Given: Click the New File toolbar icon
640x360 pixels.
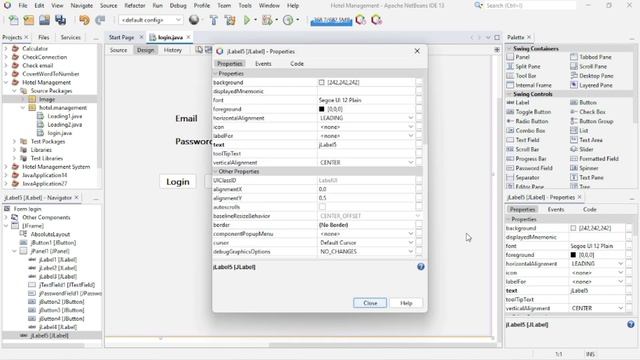Looking at the screenshot, I should [x=13, y=20].
